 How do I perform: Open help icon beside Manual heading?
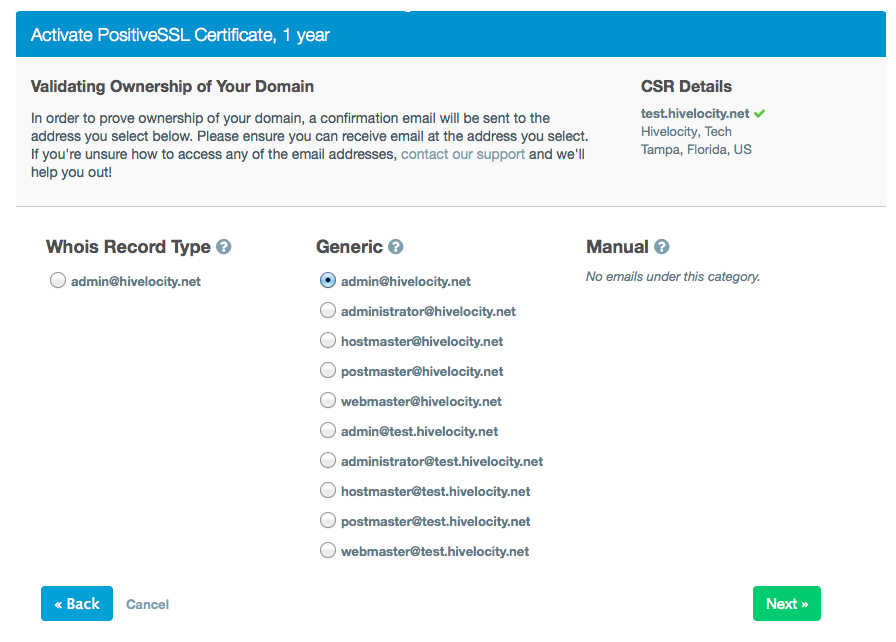pos(662,247)
